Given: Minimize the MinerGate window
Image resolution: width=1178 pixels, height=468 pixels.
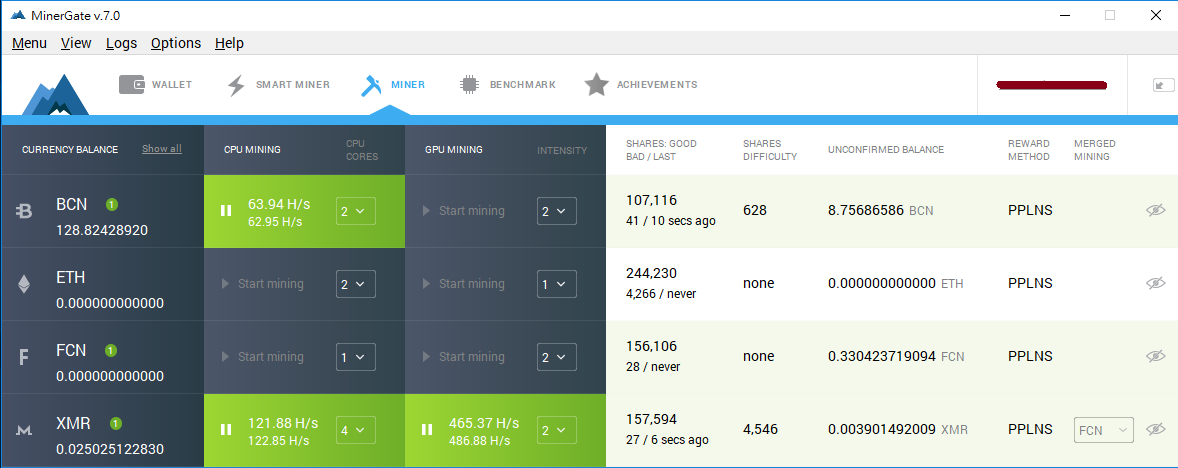Looking at the screenshot, I should coord(1064,15).
